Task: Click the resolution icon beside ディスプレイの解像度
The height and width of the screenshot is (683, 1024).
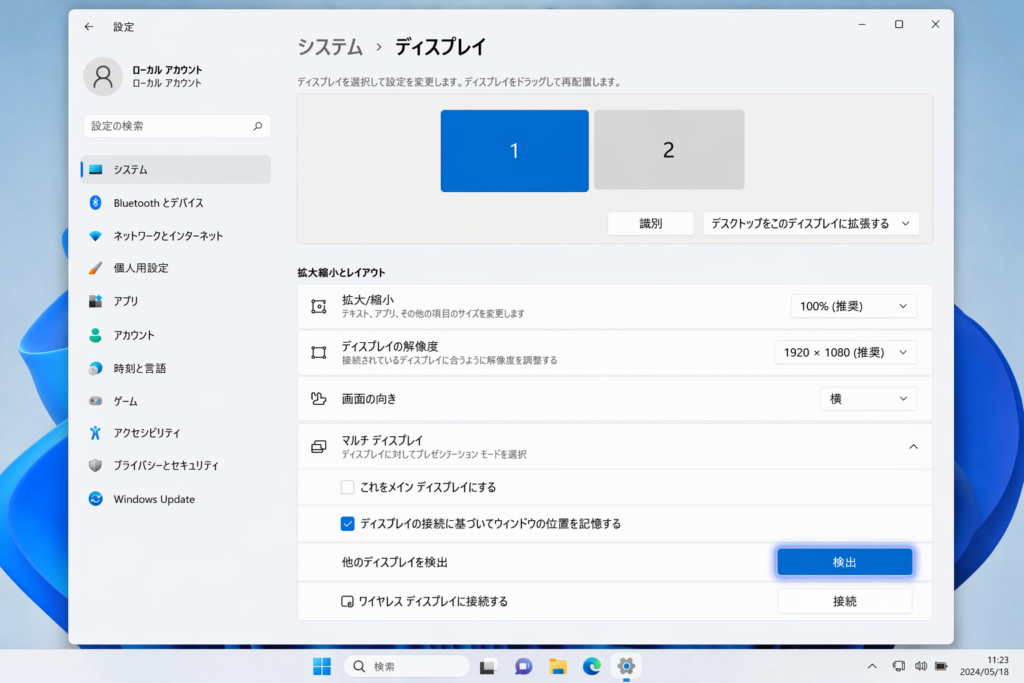Action: [319, 353]
